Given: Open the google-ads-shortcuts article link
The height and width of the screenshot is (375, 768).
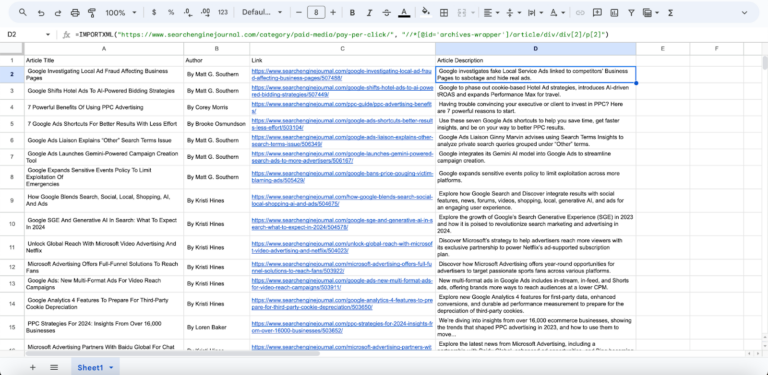Looking at the screenshot, I should tap(342, 124).
